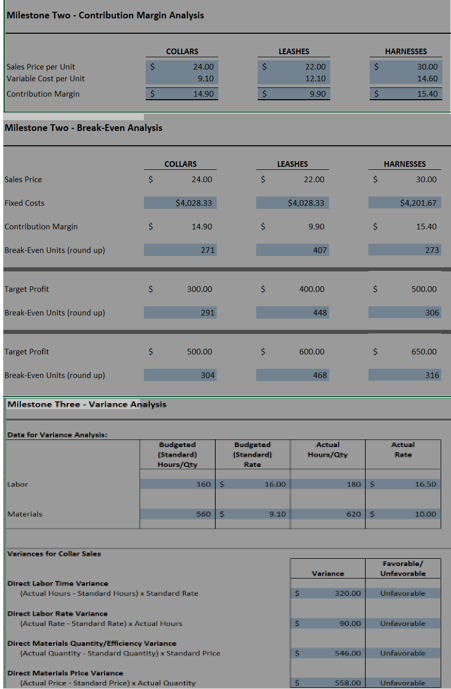Select Harnesses fixed costs cell $4,201.67
This screenshot has width=451, height=689.
click(x=404, y=203)
